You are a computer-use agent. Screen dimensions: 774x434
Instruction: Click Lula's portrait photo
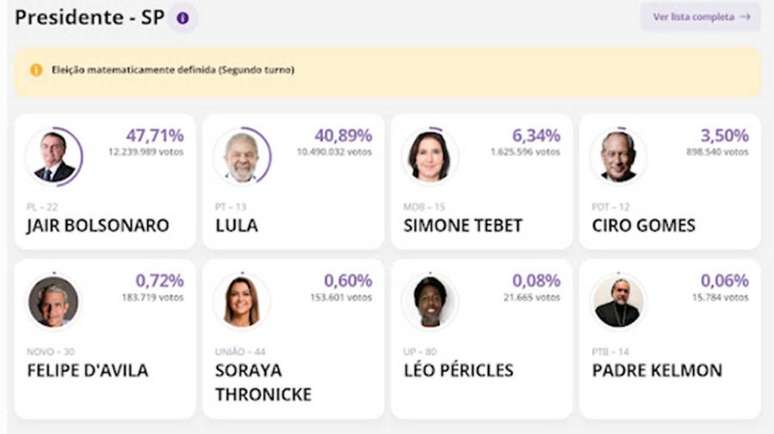coord(242,157)
